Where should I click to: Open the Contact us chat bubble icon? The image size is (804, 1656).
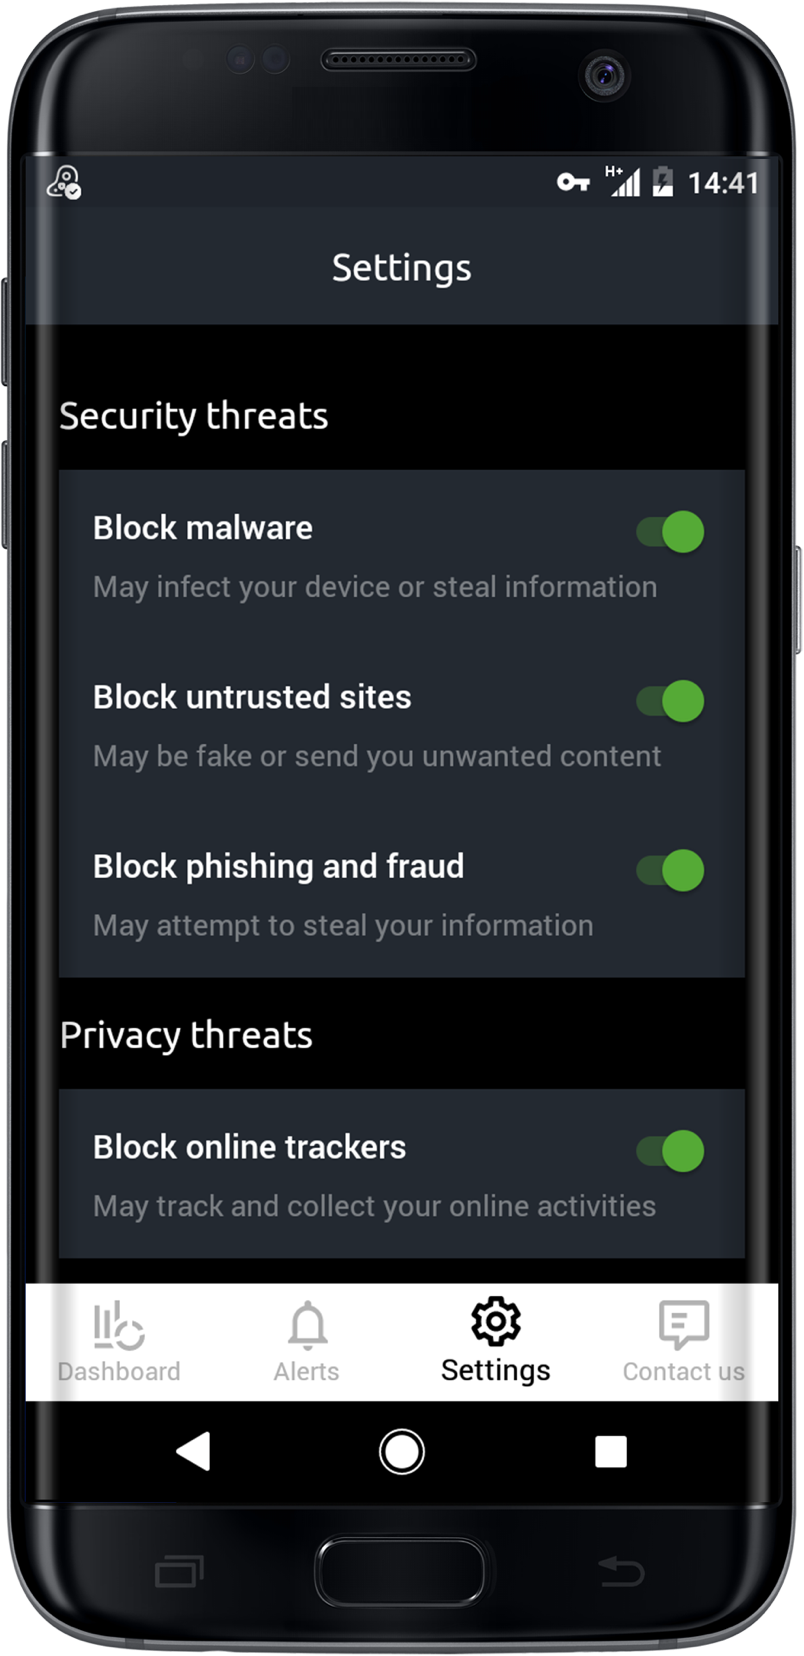(x=683, y=1323)
